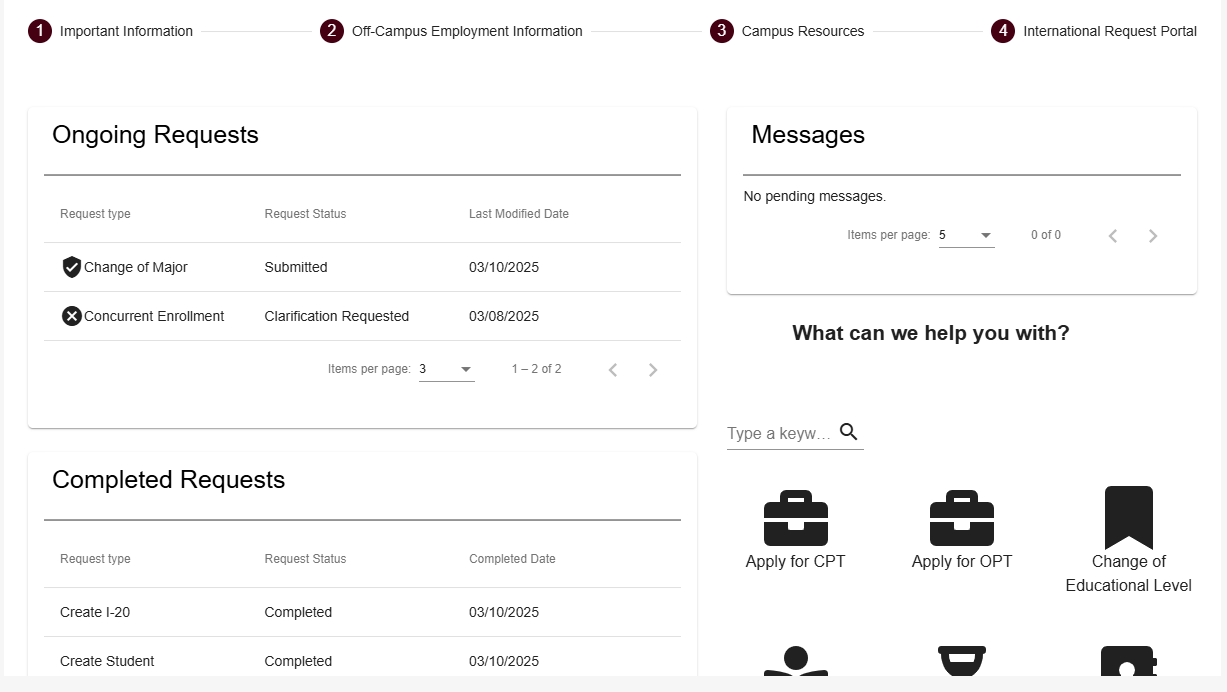This screenshot has height=692, width=1227.
Task: Open the Apply for OPT briefcase icon
Action: coord(962,518)
